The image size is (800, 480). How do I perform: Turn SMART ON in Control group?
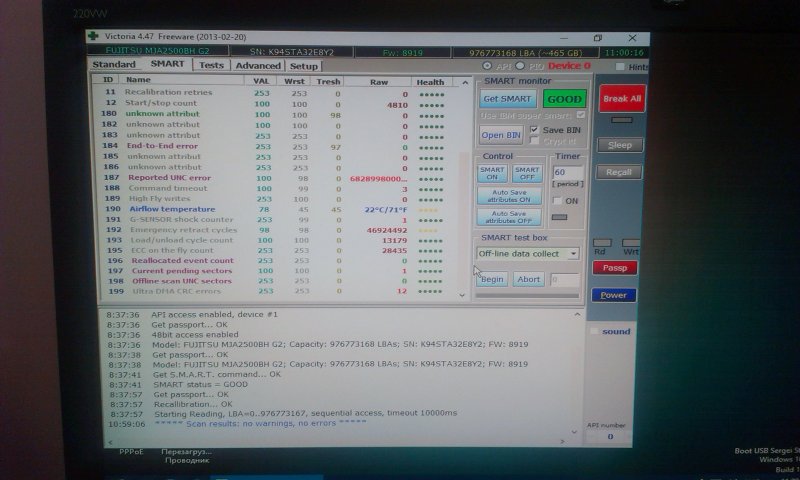[x=492, y=173]
